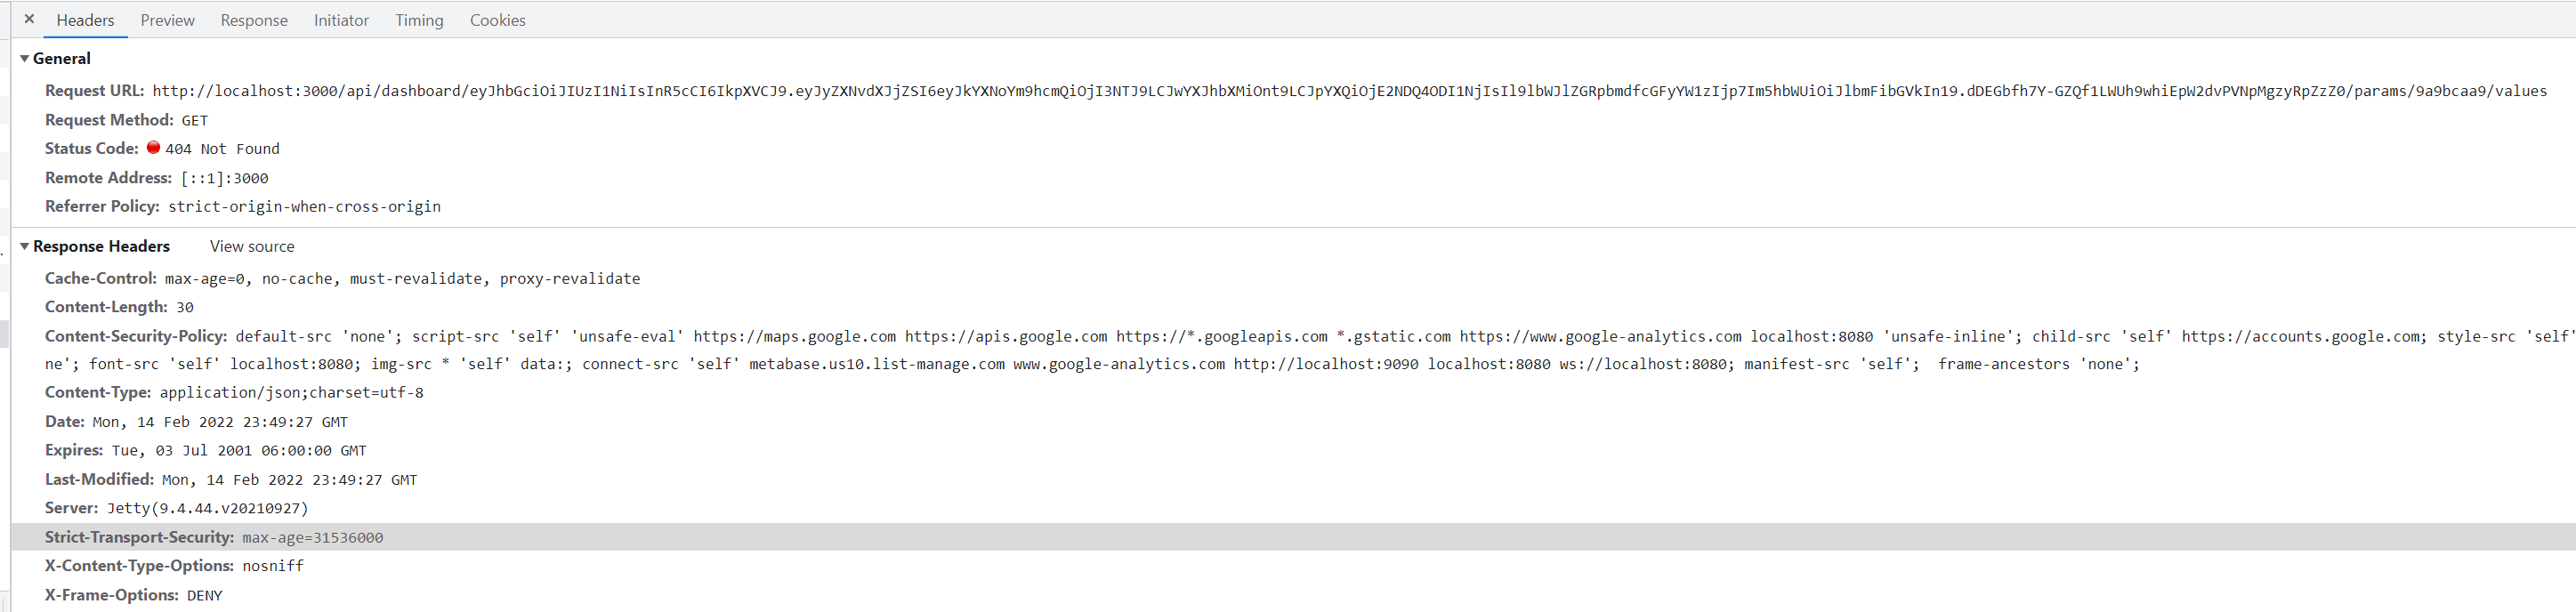Switch to the Preview tab
2576x612 pixels.
pos(166,20)
